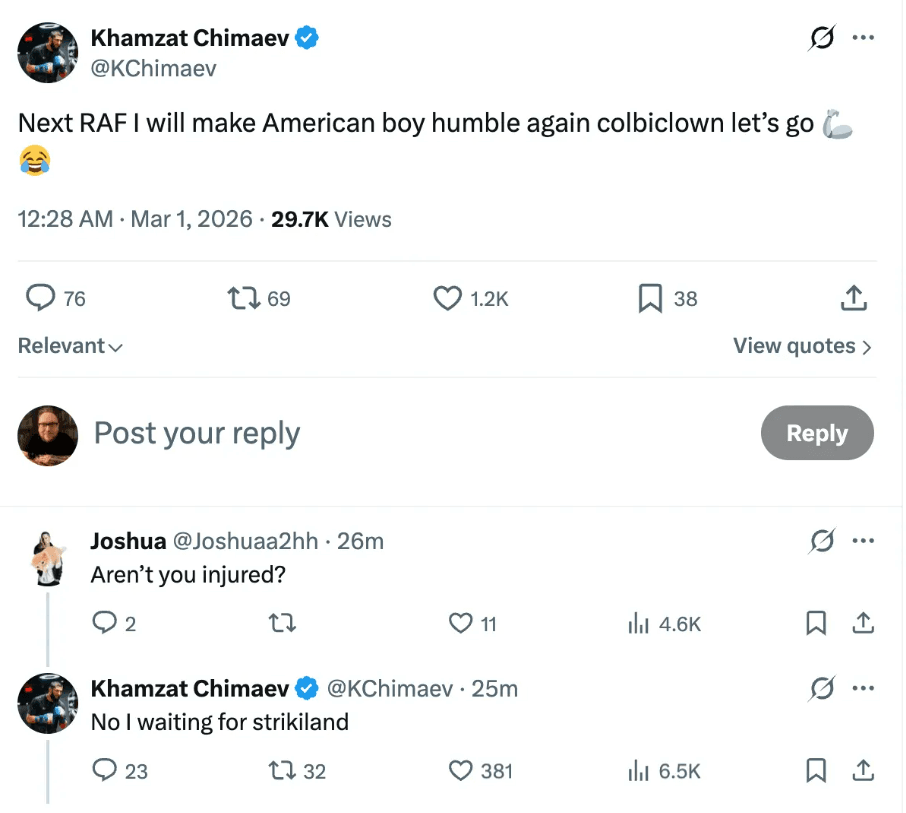The width and height of the screenshot is (906, 813).
Task: Click the Grok icon on main post
Action: 822,39
